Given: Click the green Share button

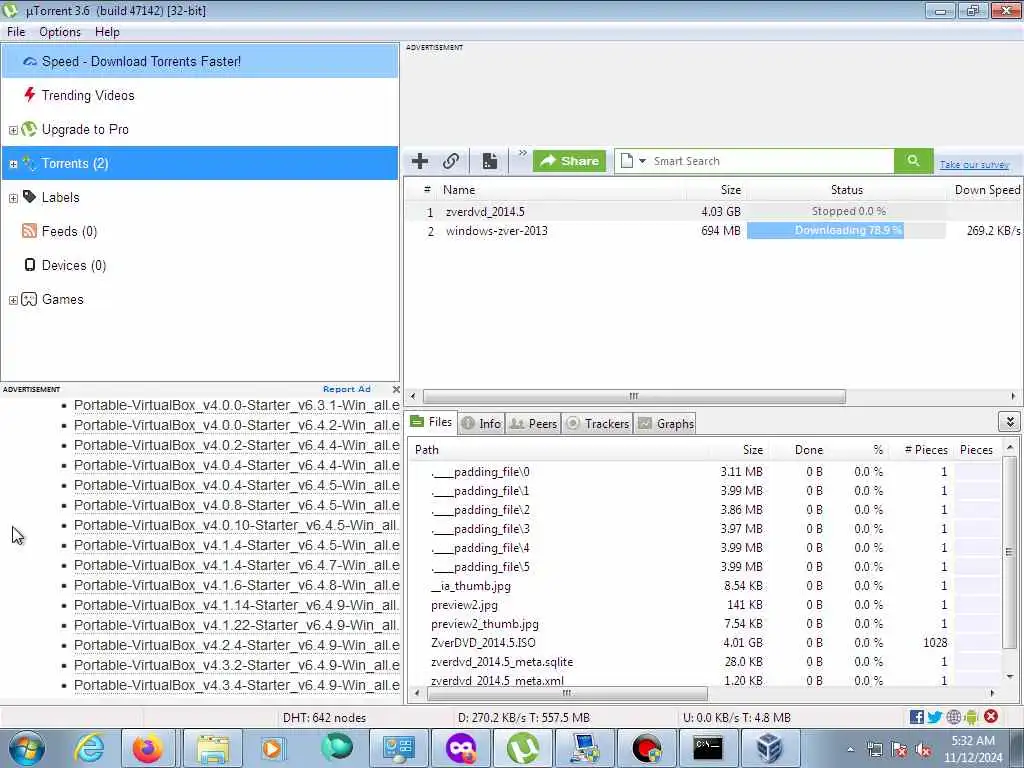Looking at the screenshot, I should pos(569,161).
